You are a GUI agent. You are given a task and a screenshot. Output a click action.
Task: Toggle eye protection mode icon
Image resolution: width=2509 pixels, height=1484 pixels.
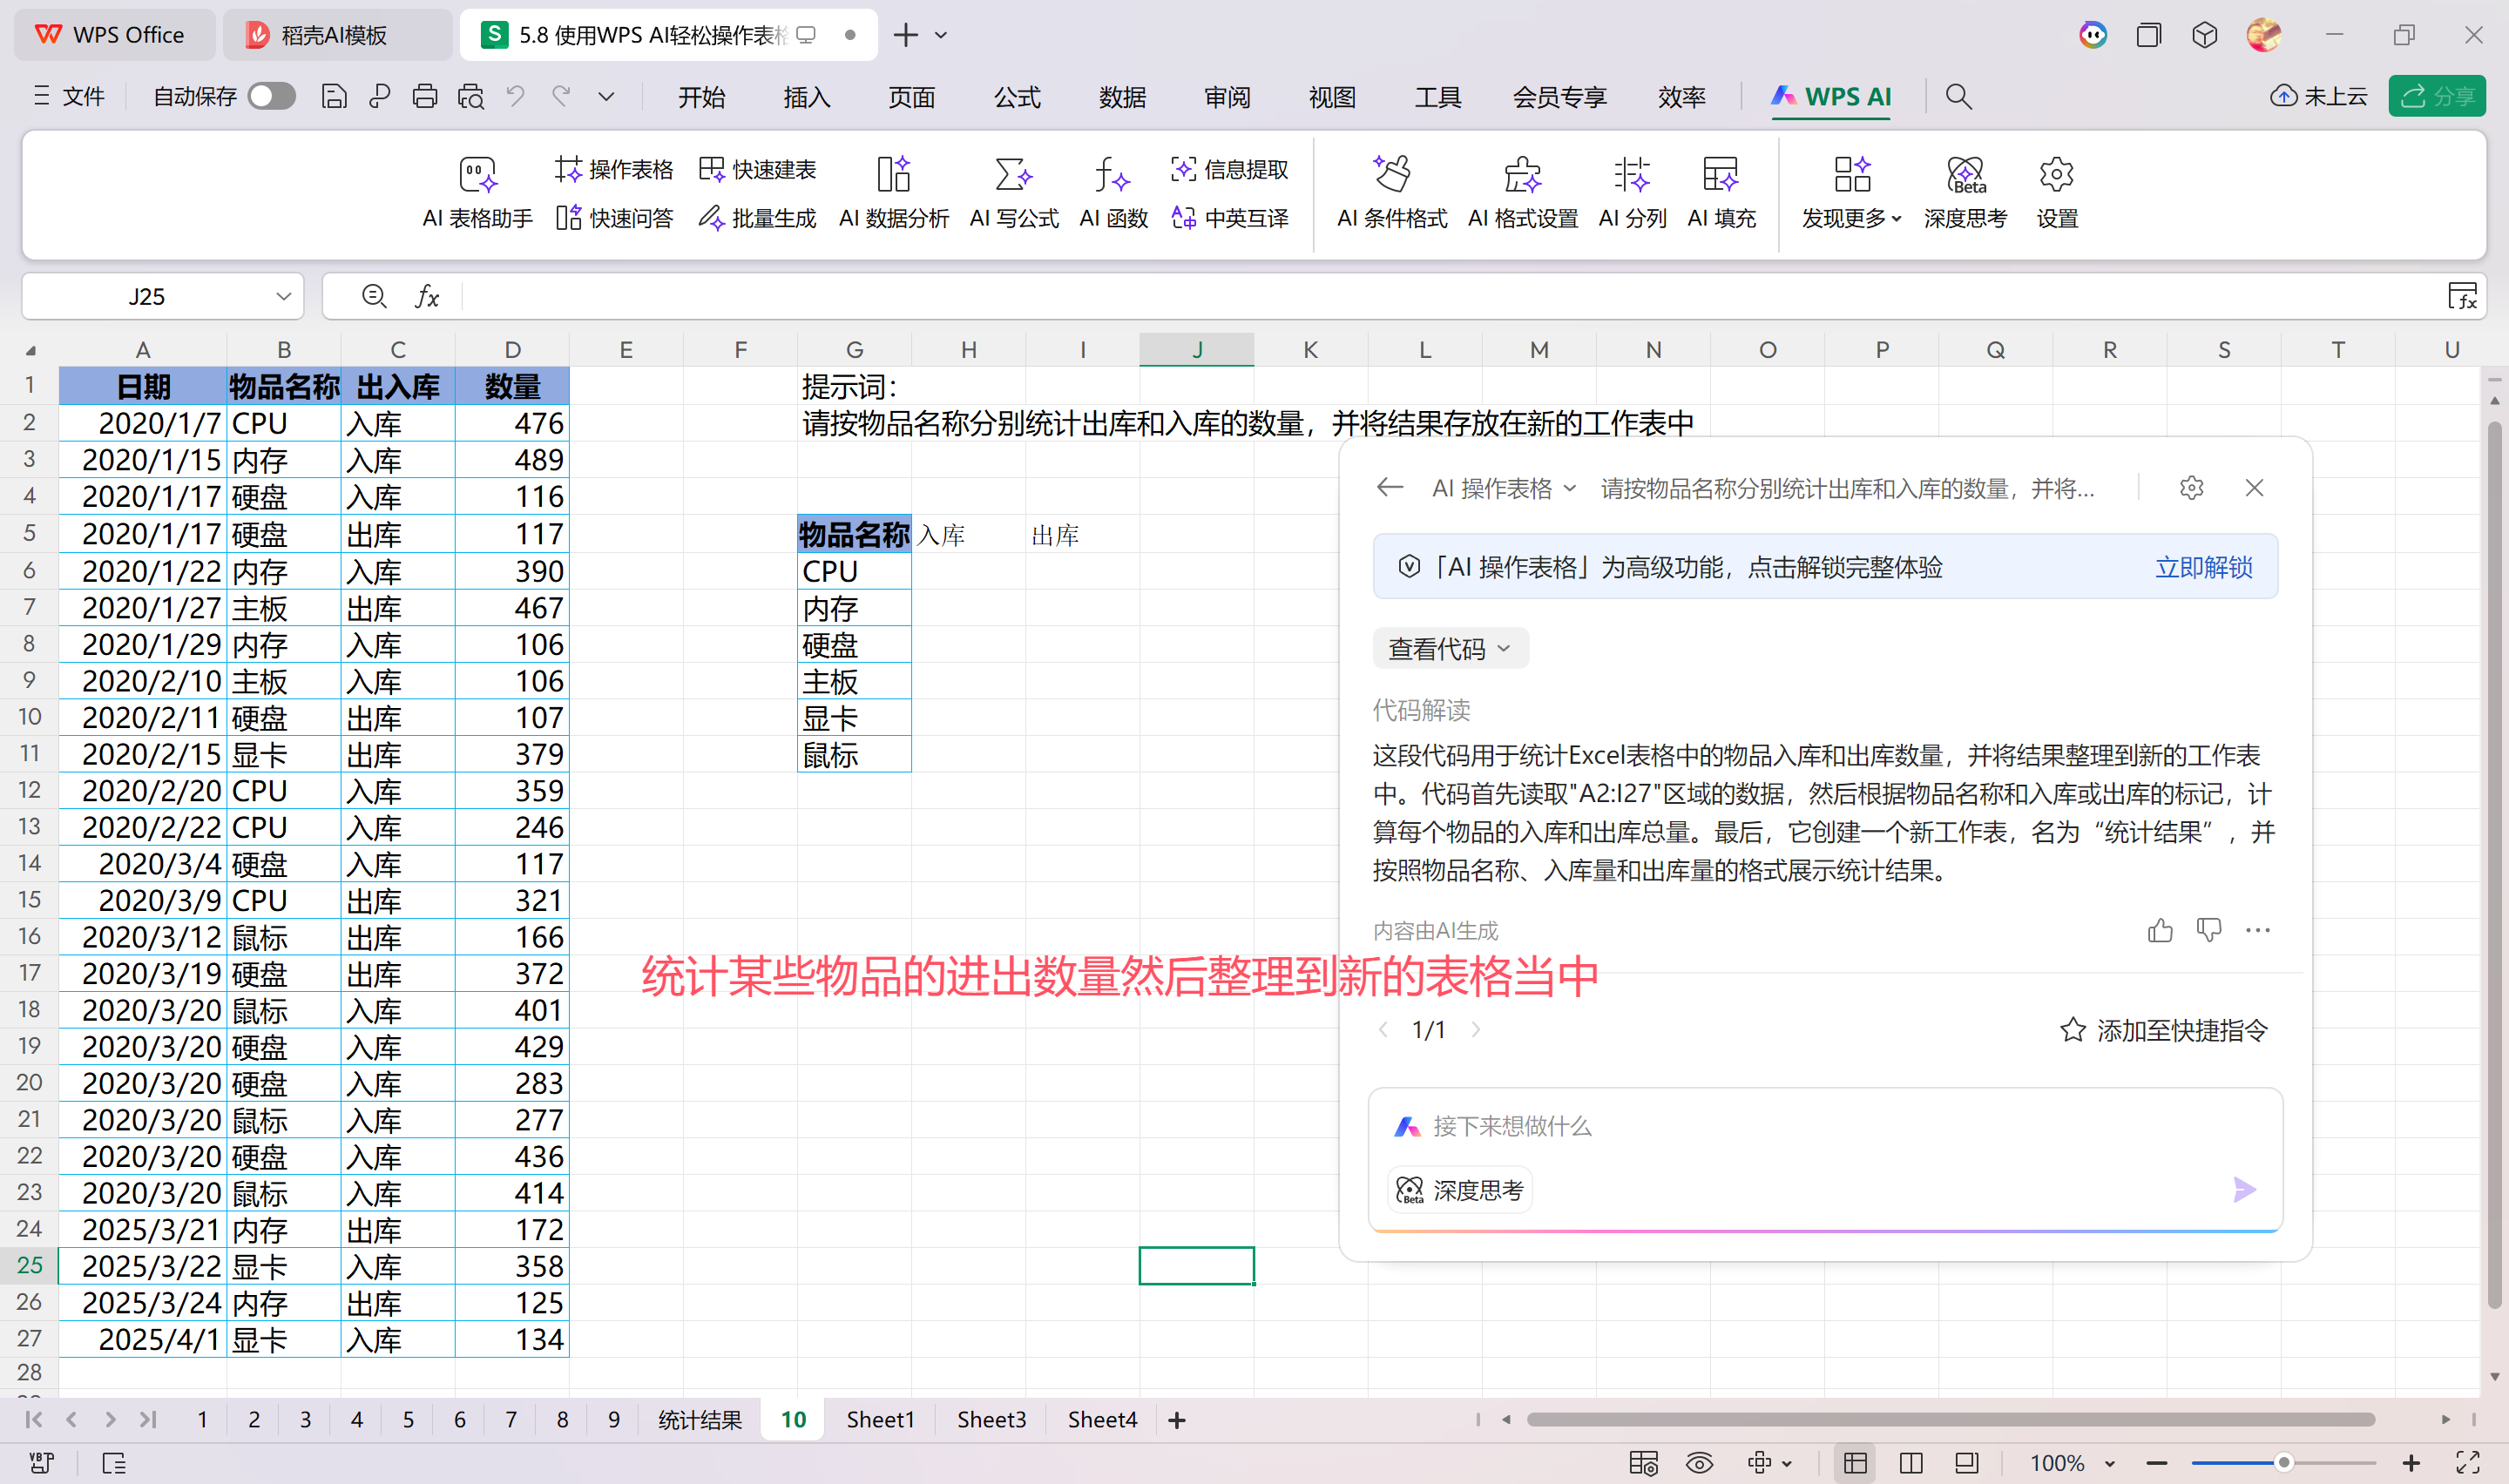point(1699,1463)
